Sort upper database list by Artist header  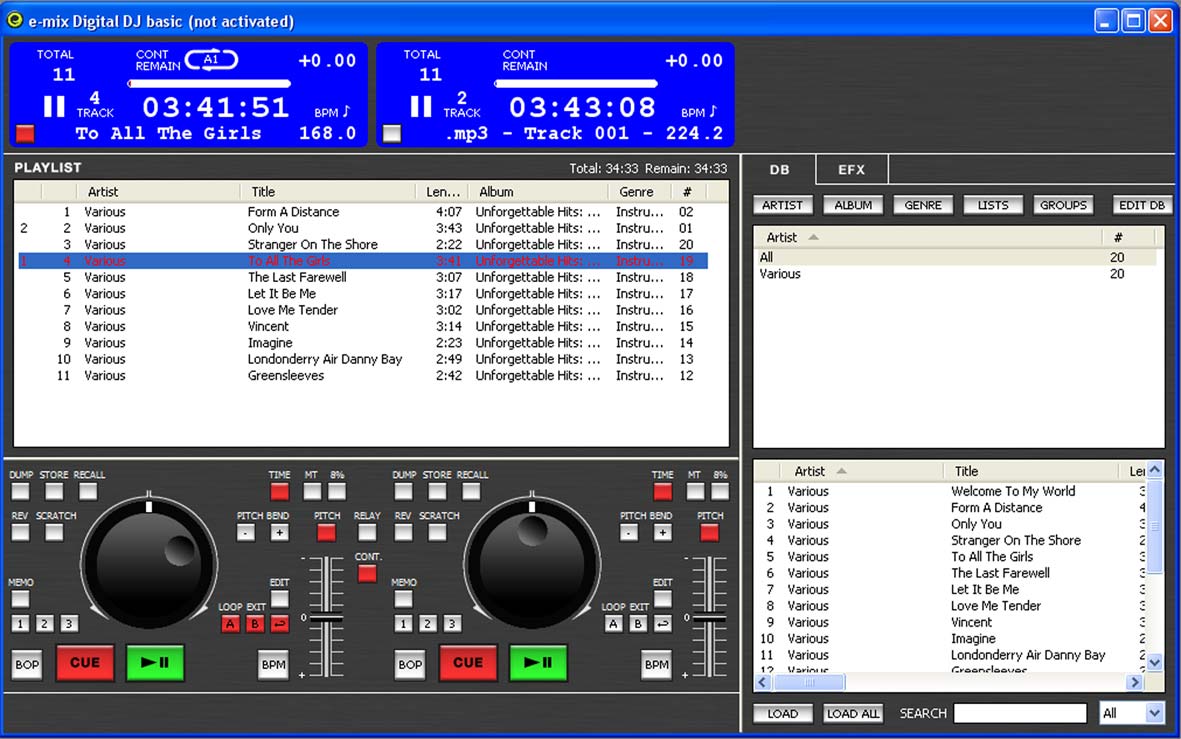pos(927,237)
